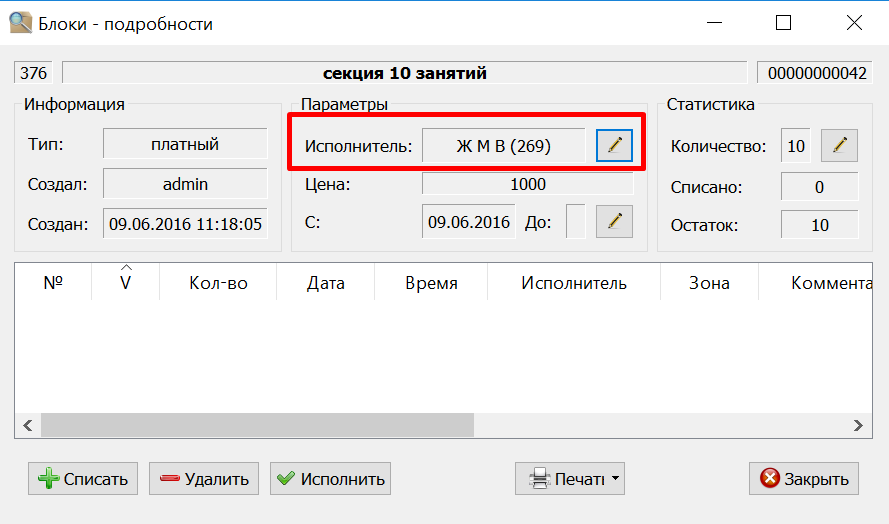The width and height of the screenshot is (889, 524).
Task: Click the Создал field showing admin
Action: click(185, 184)
